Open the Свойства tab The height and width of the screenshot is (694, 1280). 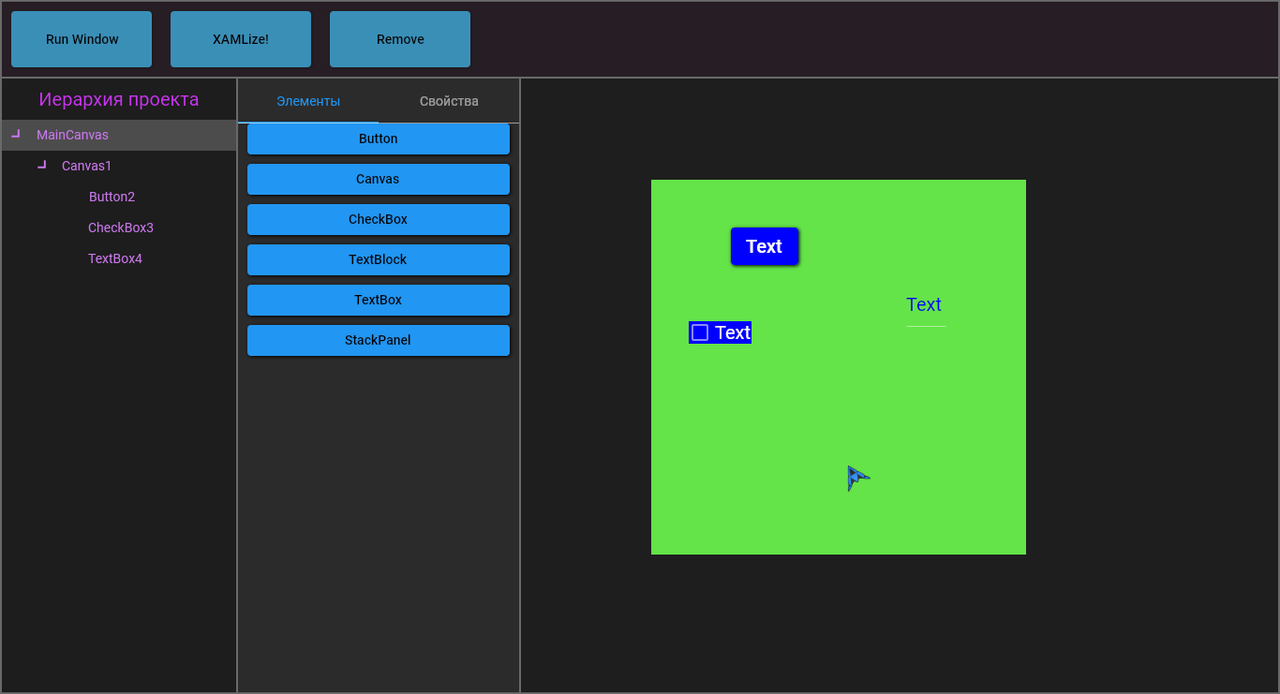tap(449, 101)
